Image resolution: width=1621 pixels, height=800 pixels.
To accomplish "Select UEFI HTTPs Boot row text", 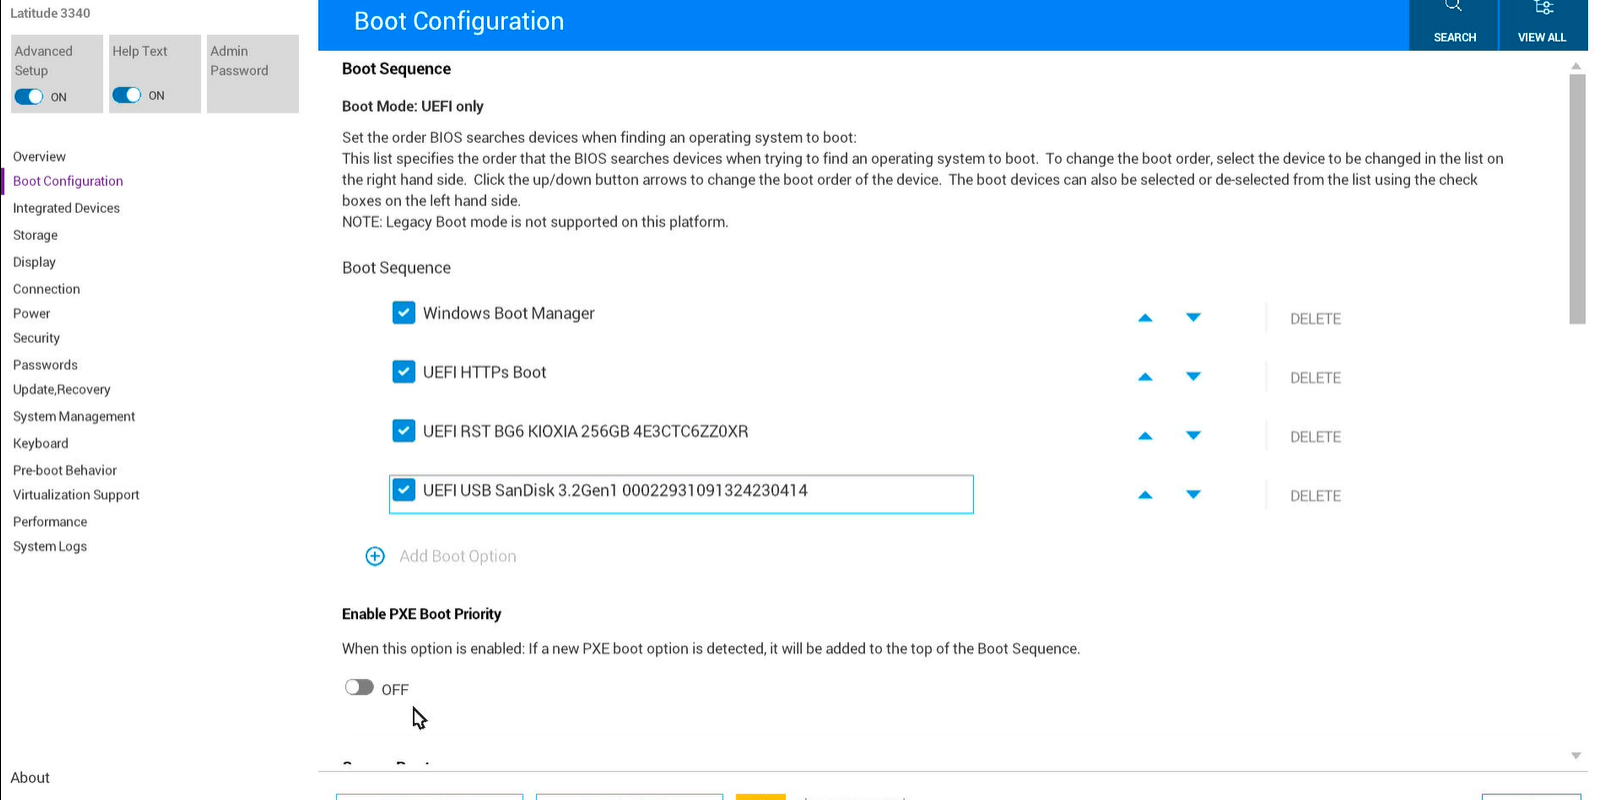I will pyautogui.click(x=484, y=372).
